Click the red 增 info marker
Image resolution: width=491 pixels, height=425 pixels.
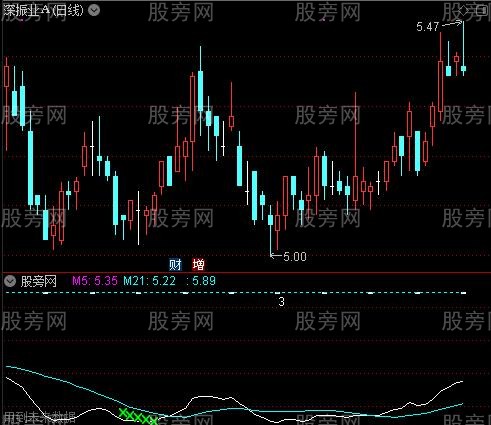[198, 265]
